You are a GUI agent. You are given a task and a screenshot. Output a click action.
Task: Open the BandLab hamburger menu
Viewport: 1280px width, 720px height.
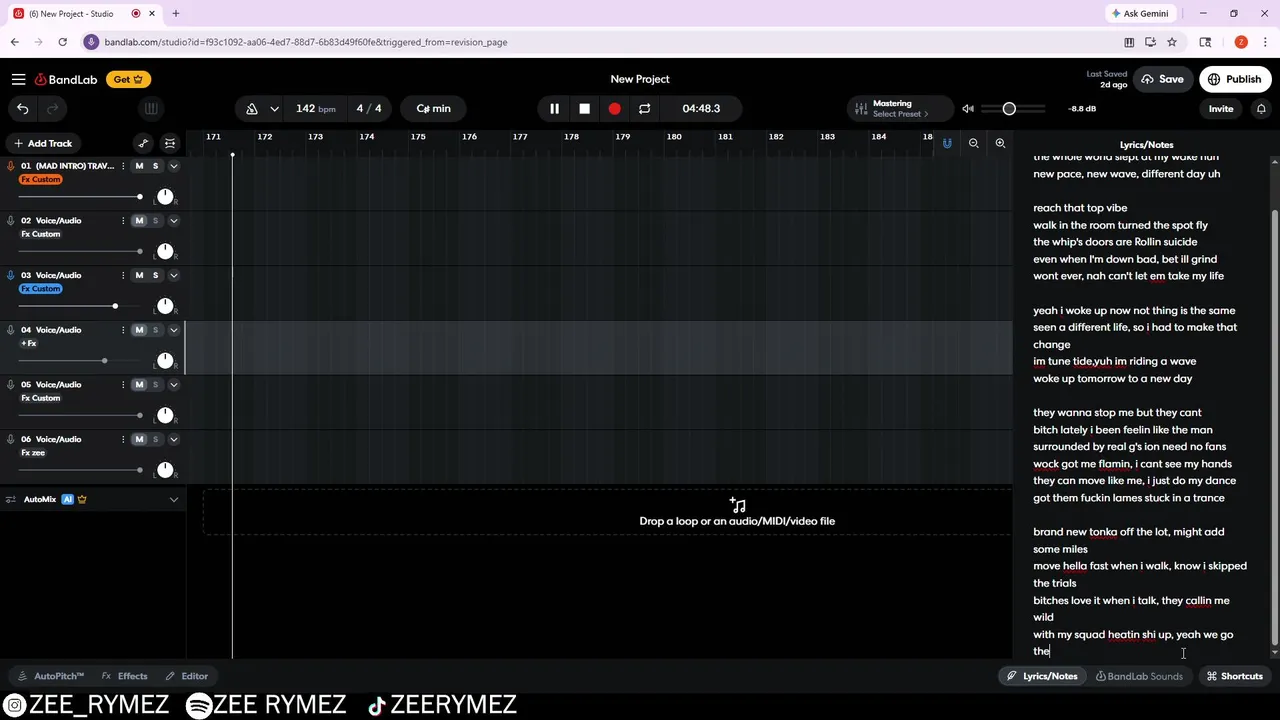click(18, 79)
